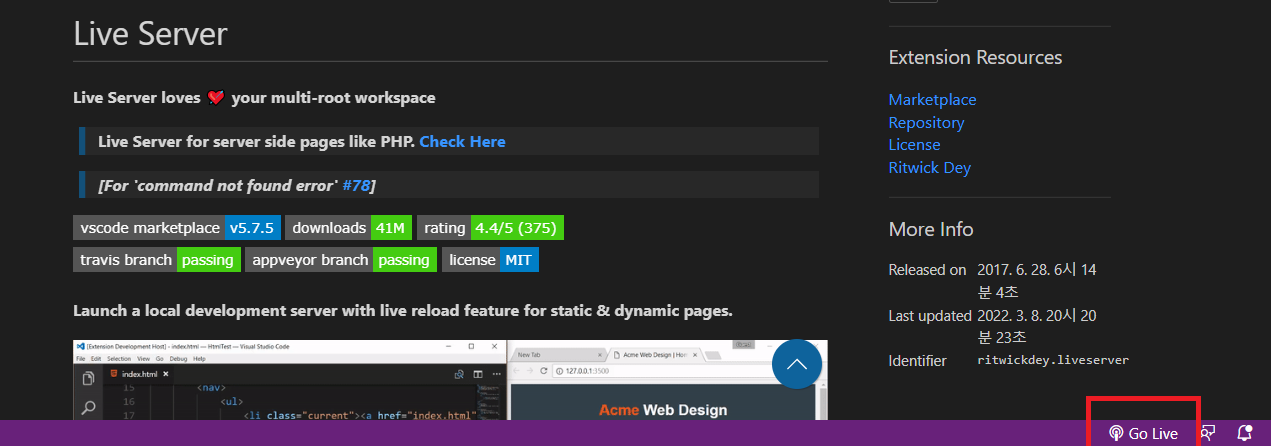Open the Marketplace resource link
1271x446 pixels.
tap(932, 99)
